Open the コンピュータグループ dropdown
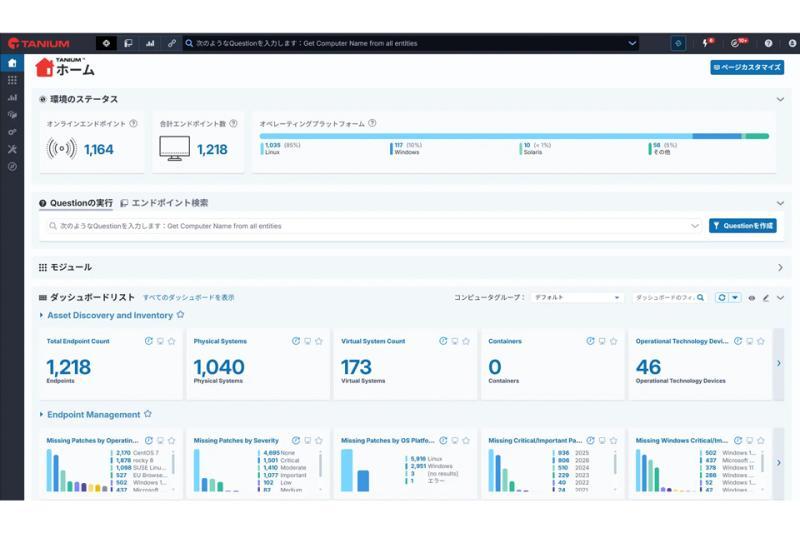Viewport: 800px width, 533px height. tap(576, 297)
